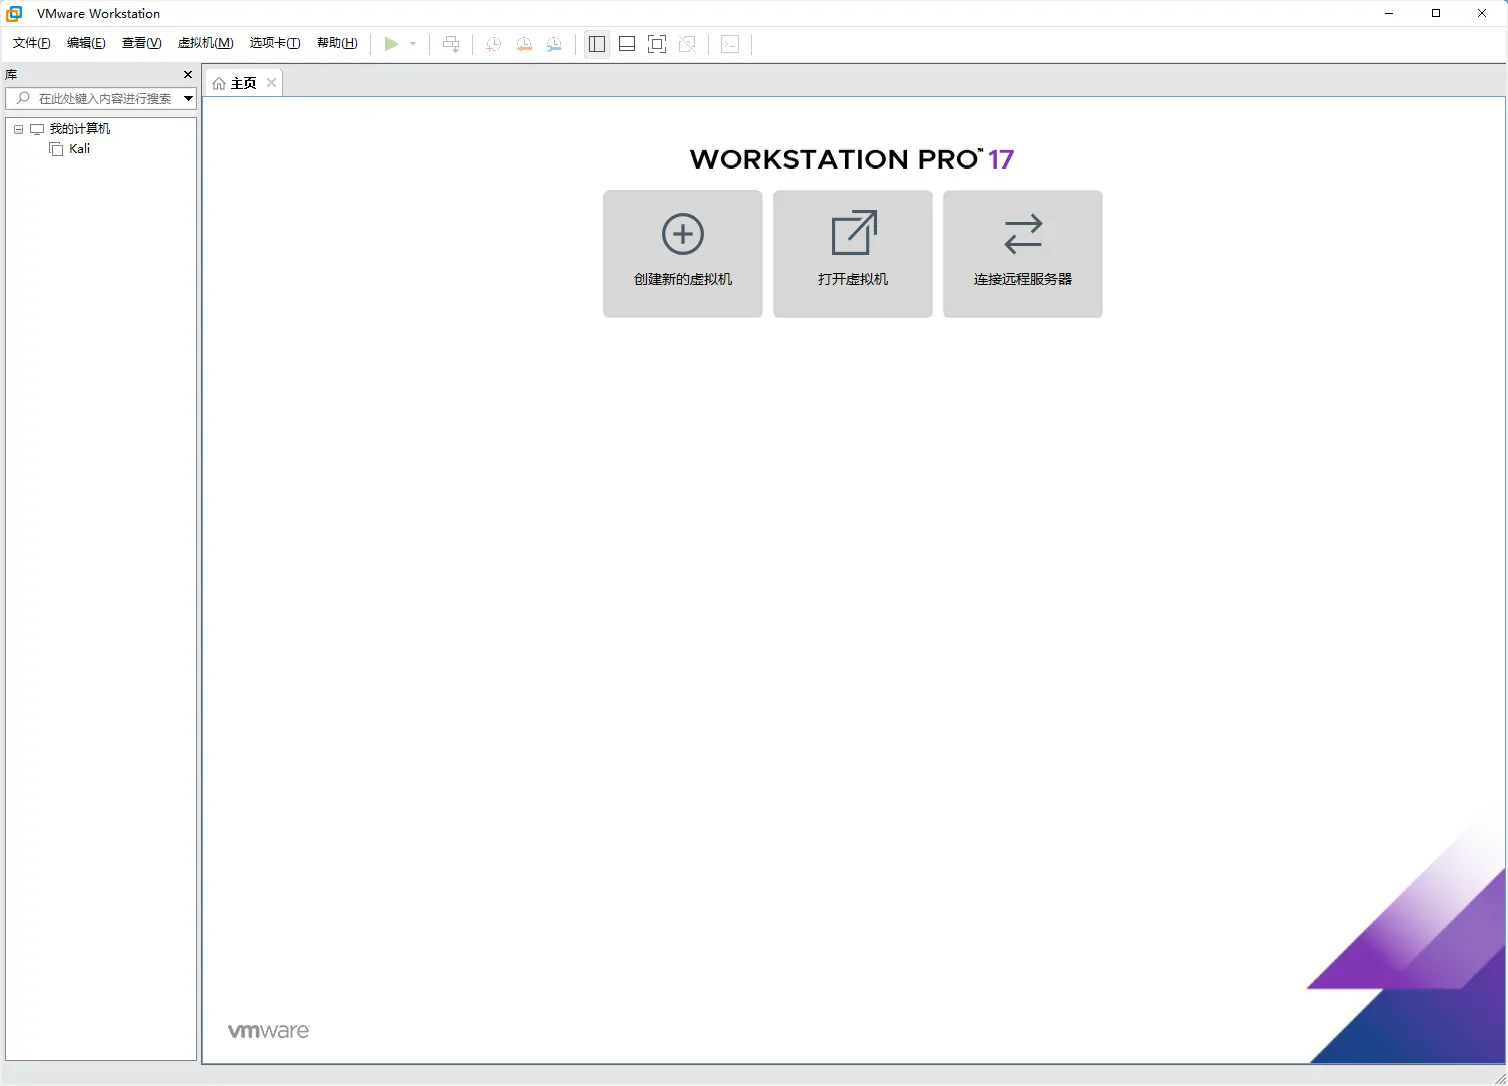The width and height of the screenshot is (1508, 1086).
Task: Toggle the console view icon on toolbar
Action: (730, 44)
